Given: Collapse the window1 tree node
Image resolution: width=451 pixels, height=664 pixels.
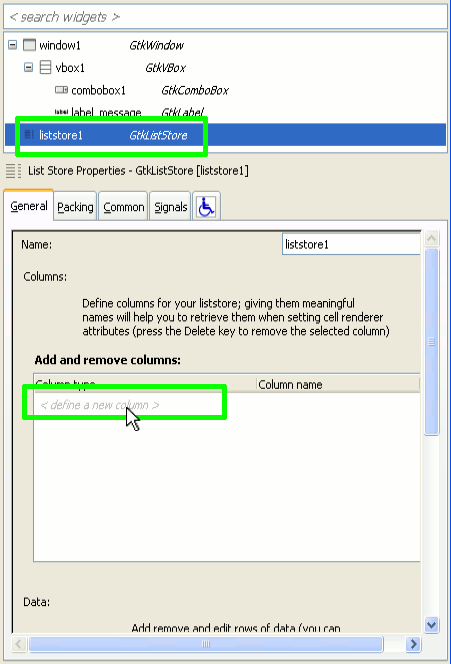Looking at the screenshot, I should 13,44.
